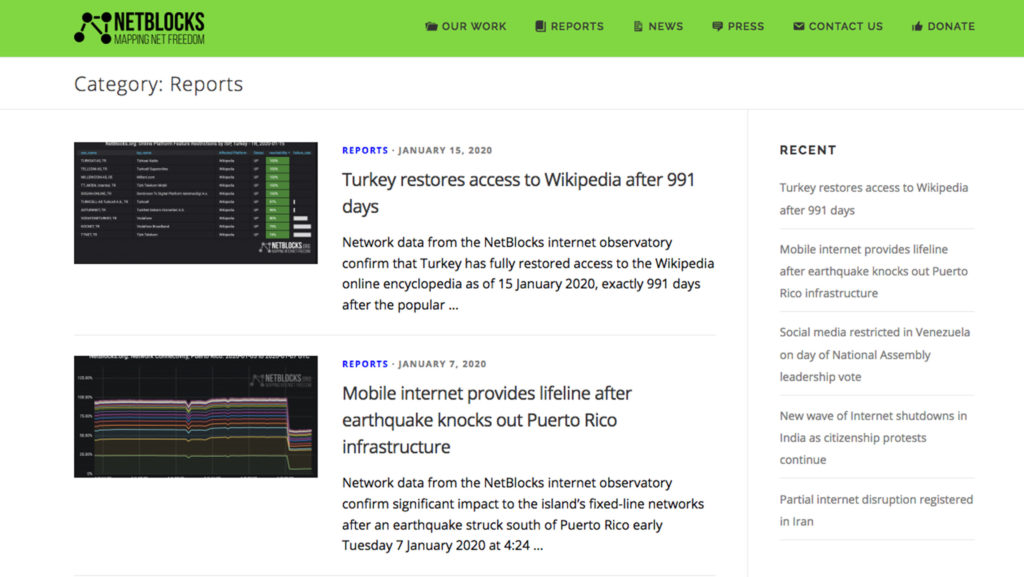
Task: Open the Puerto Rico network chart thumbnail
Action: tap(196, 416)
